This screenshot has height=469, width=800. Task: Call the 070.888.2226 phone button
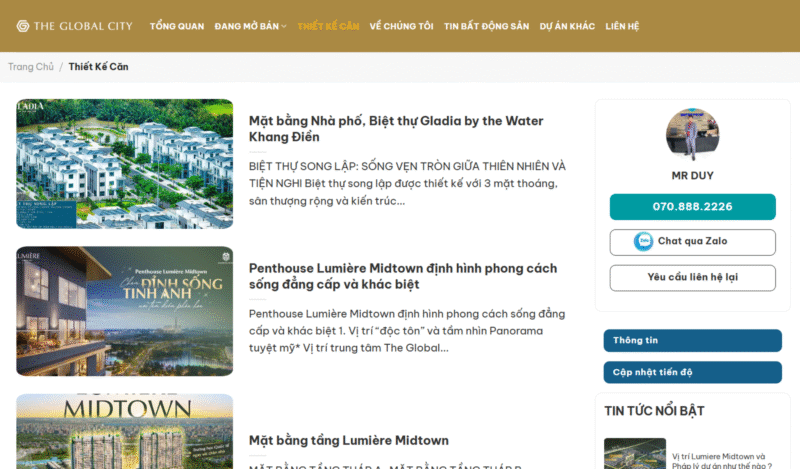(x=692, y=207)
